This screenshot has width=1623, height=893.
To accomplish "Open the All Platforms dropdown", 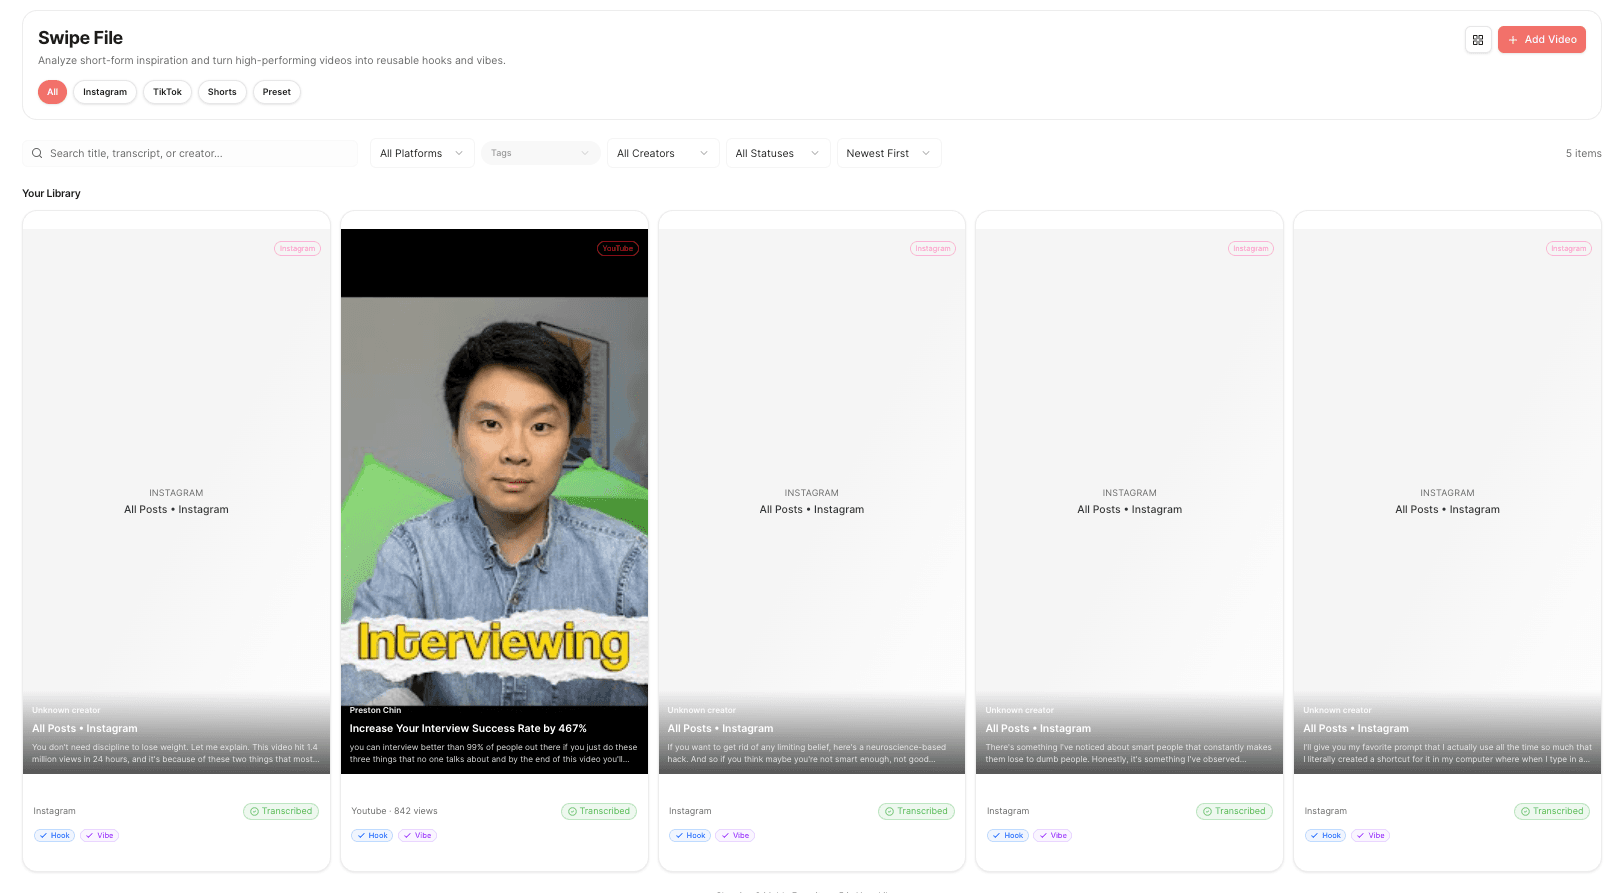I will (422, 153).
